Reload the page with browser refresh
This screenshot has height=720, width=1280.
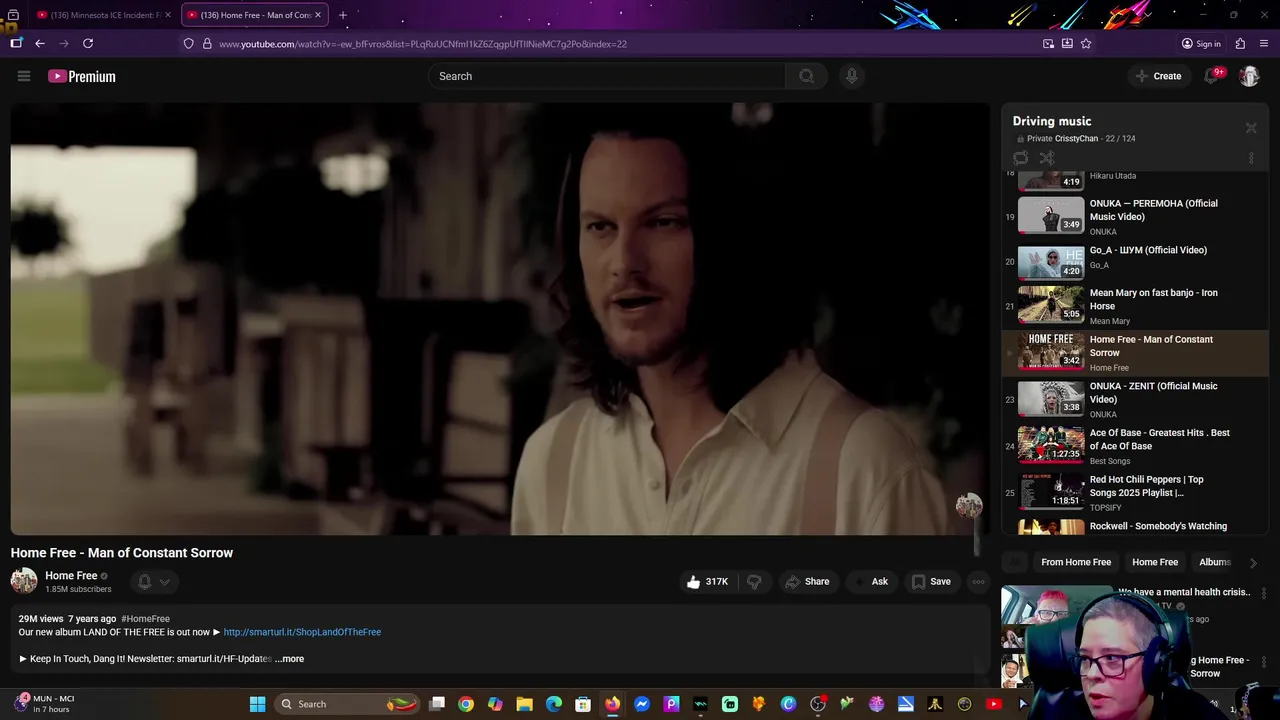pyautogui.click(x=88, y=43)
